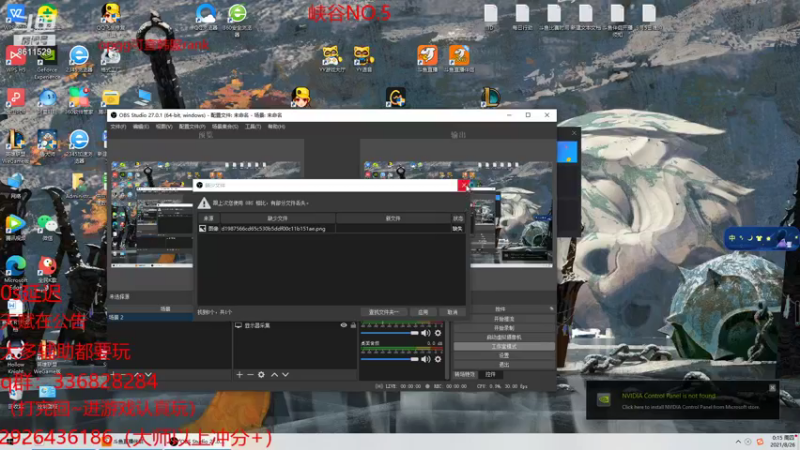Expand system tray hidden icons chevron
Viewport: 800px width, 450px height.
click(738, 442)
